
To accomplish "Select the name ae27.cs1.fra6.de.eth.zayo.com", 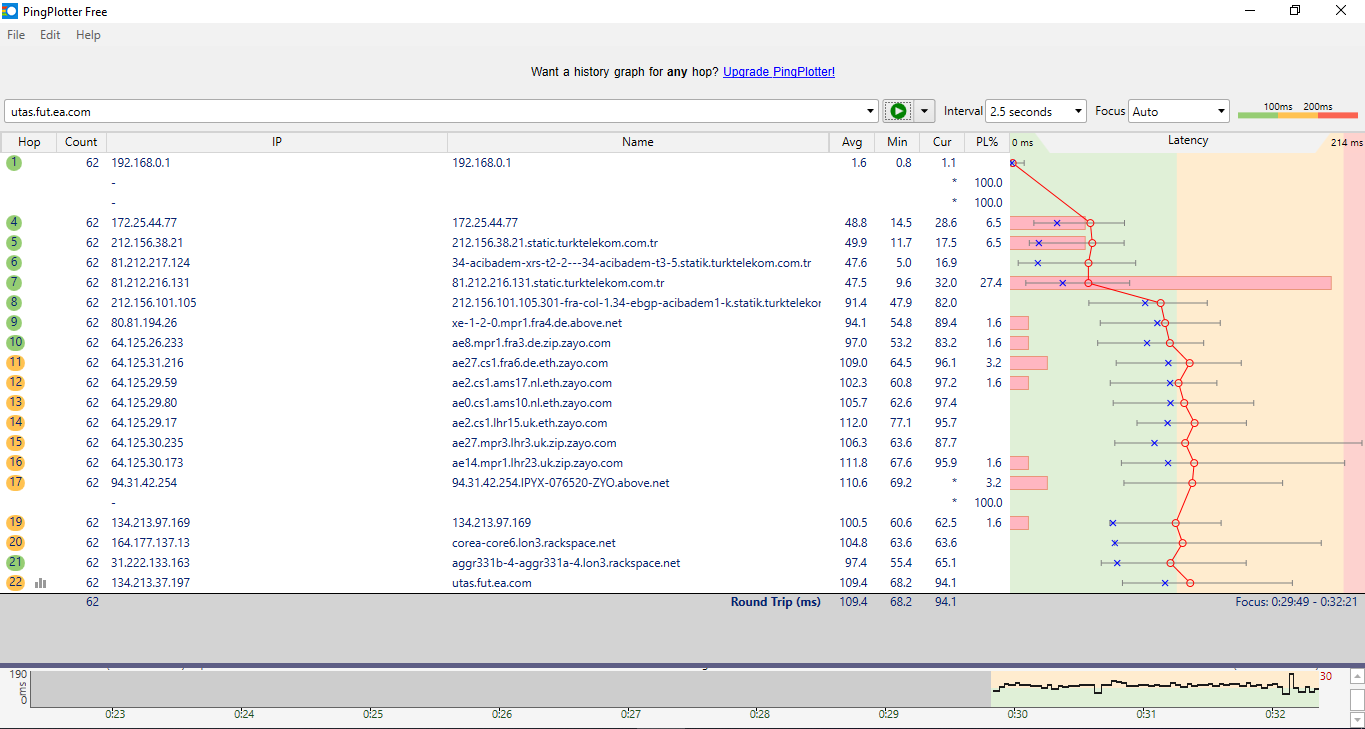I will coord(530,362).
